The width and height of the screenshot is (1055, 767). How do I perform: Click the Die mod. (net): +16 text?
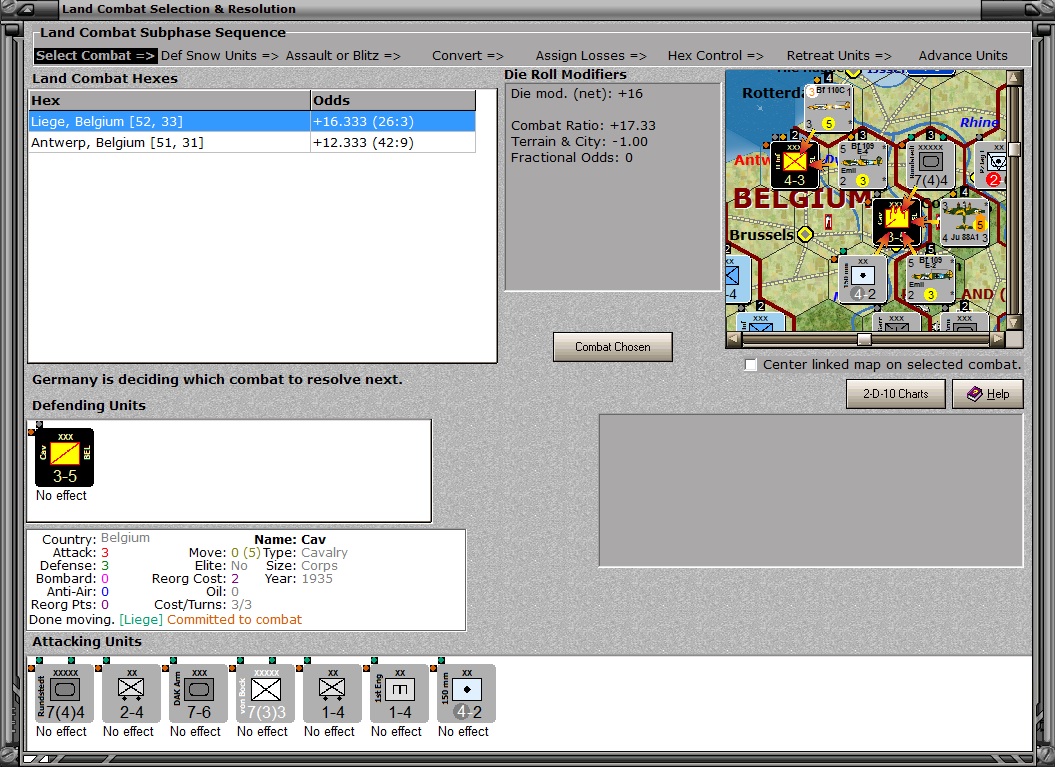pyautogui.click(x=577, y=94)
